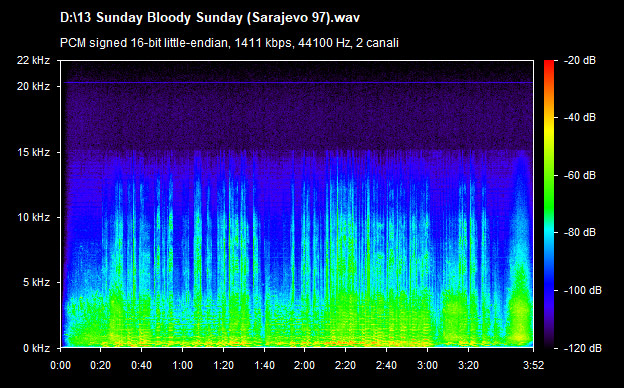Click the 20 kHz frequency label
The height and width of the screenshot is (388, 624).
click(x=33, y=86)
